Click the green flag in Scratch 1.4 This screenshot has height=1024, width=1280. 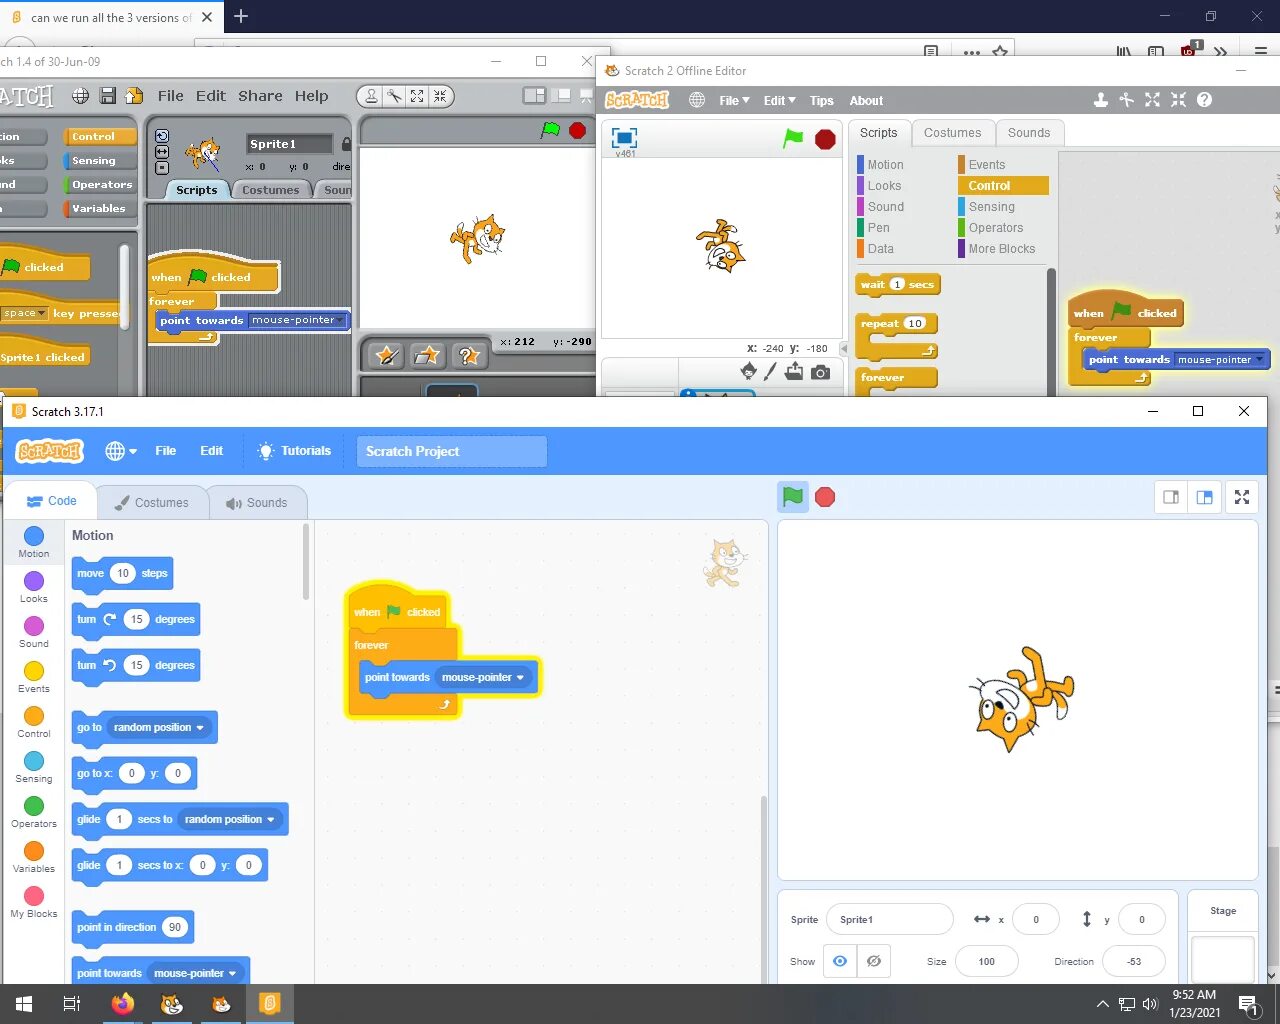(x=550, y=130)
